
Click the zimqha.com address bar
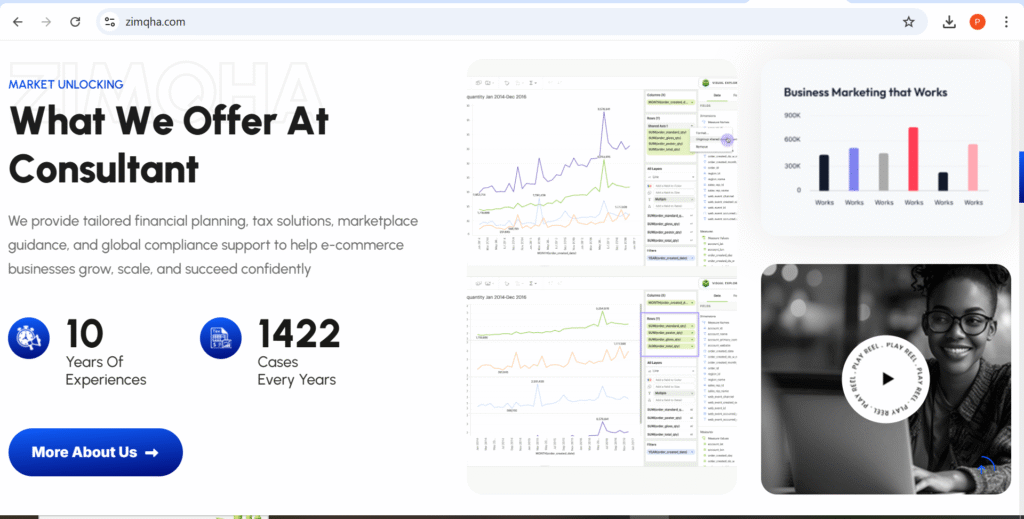pyautogui.click(x=500, y=21)
